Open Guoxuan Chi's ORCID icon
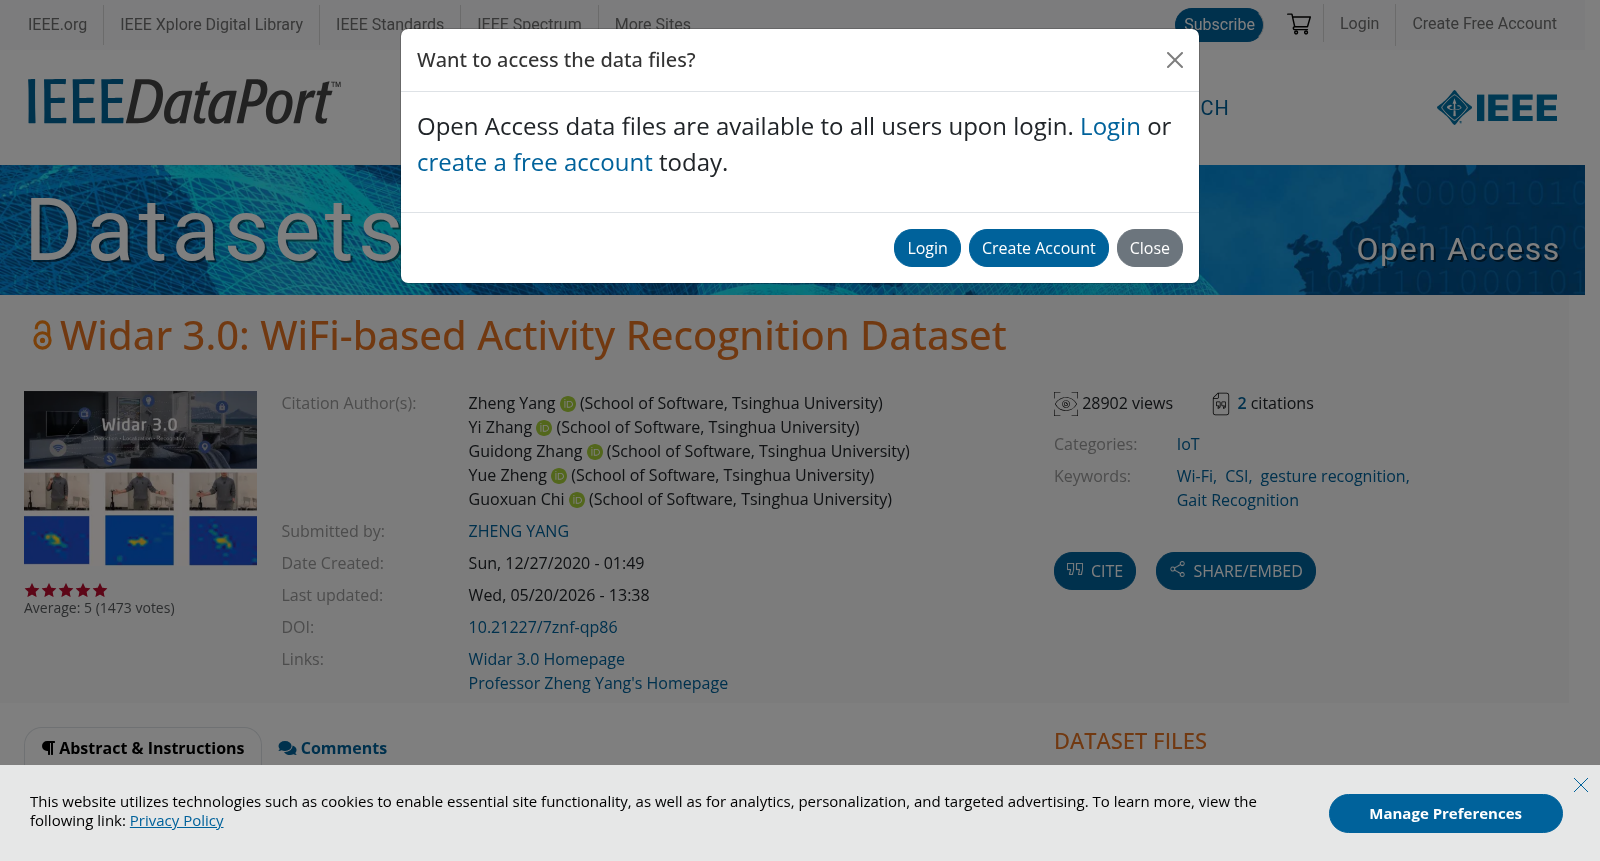Image resolution: width=1600 pixels, height=861 pixels. [577, 500]
